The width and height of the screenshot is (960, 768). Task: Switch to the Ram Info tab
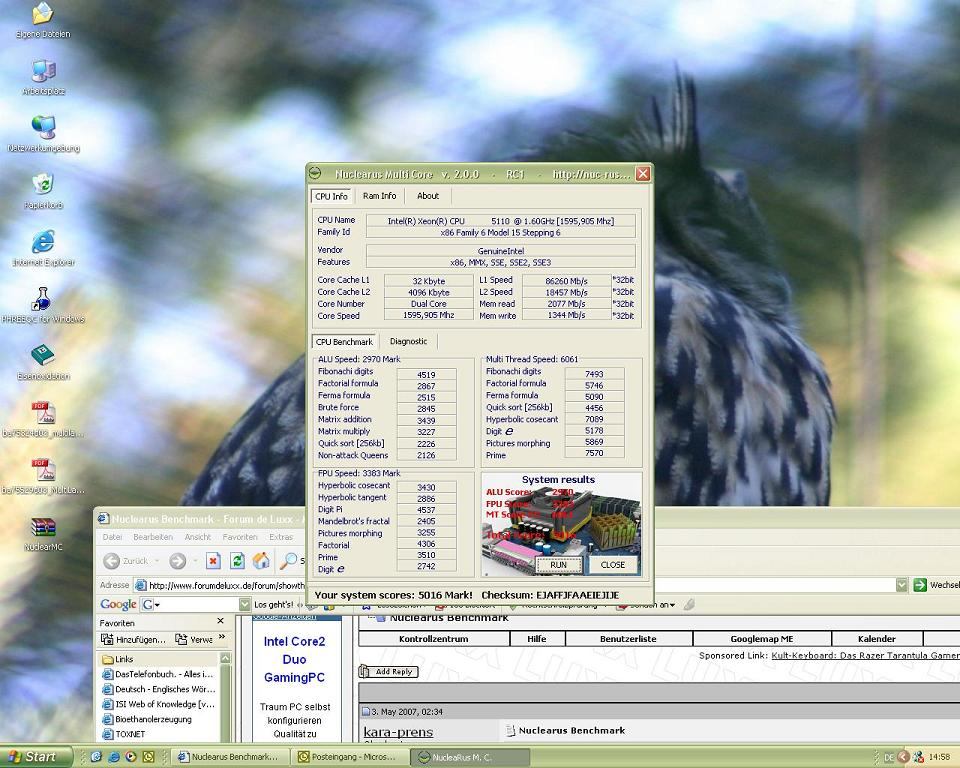[380, 196]
